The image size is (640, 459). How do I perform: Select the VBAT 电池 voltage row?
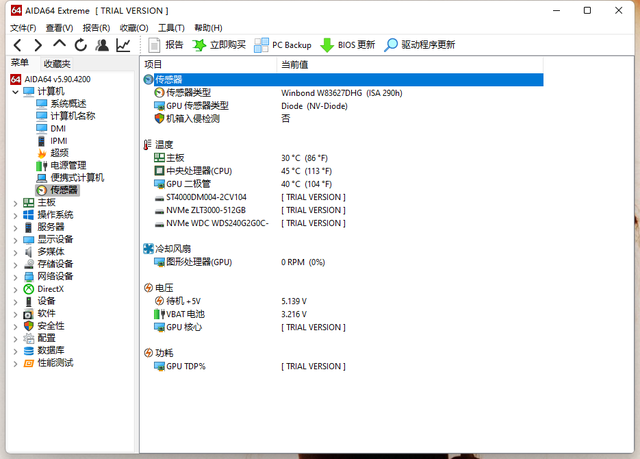(x=343, y=314)
